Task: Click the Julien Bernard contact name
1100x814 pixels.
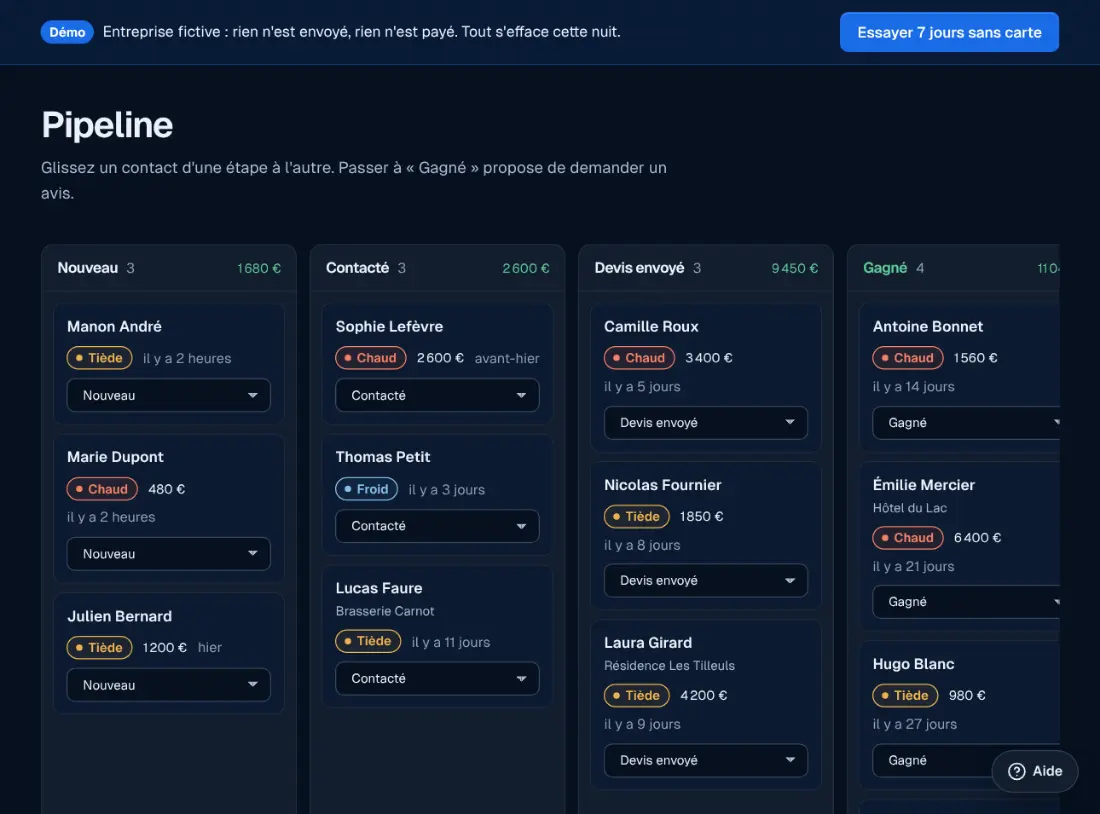Action: (x=119, y=616)
